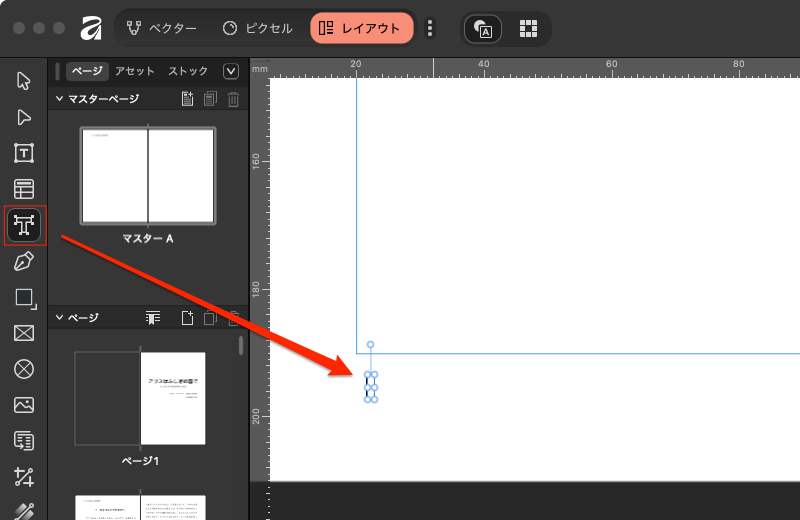
Task: Open the ストック tab
Action: pos(188,71)
